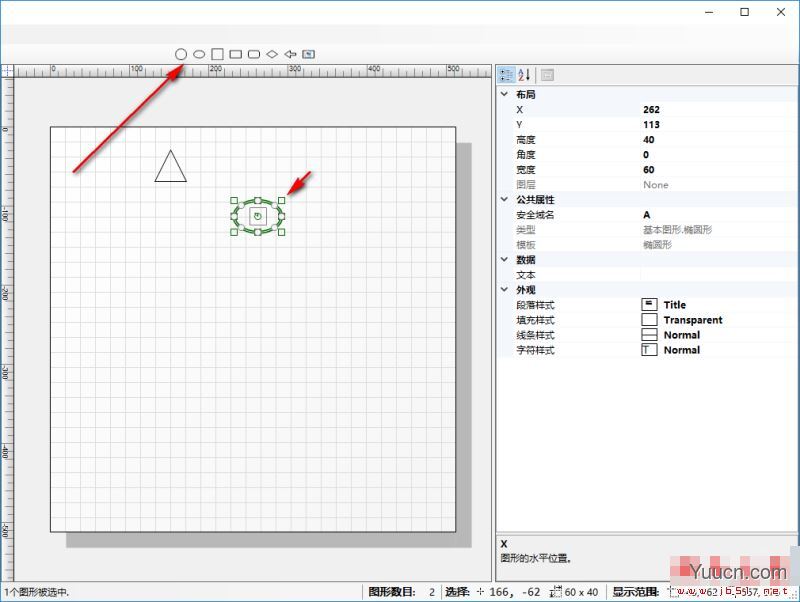Click the ellipse's top-right corner handle
Image resolution: width=800 pixels, height=602 pixels.
[x=281, y=200]
